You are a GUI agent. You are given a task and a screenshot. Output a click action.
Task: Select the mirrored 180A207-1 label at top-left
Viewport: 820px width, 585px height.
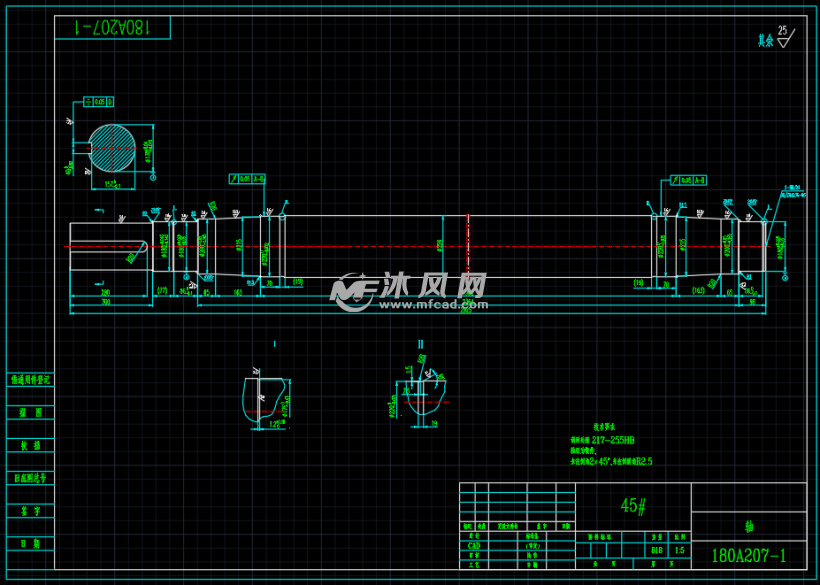point(112,28)
